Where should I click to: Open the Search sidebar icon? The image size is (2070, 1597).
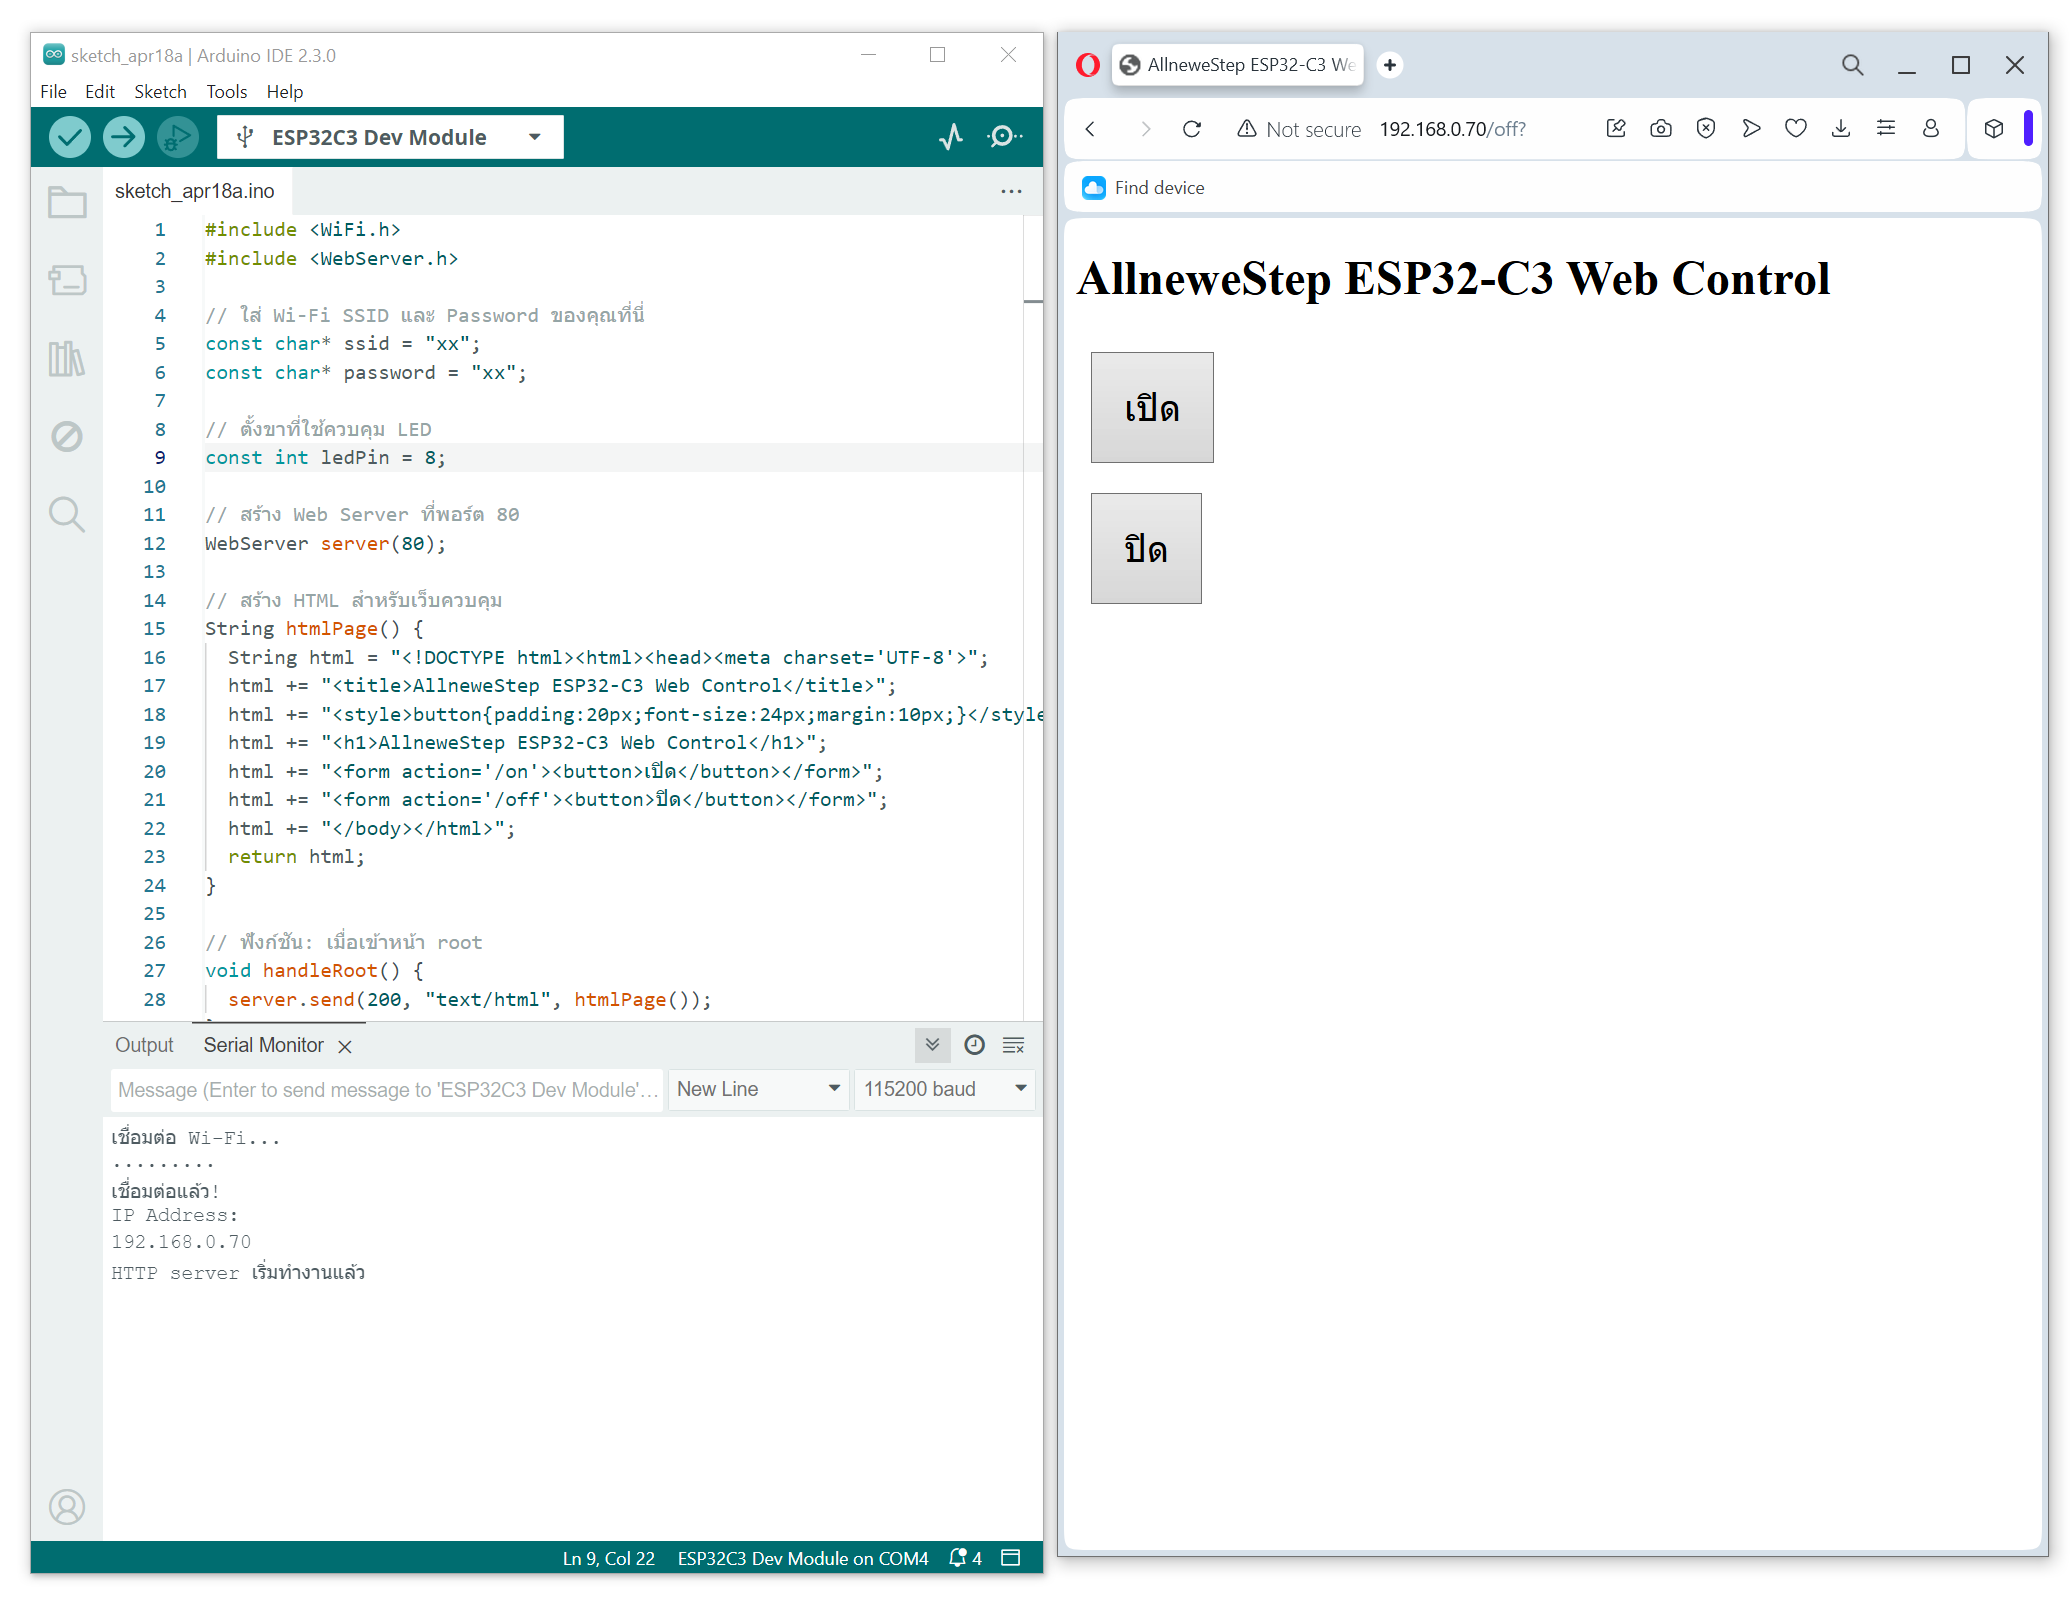tap(67, 514)
